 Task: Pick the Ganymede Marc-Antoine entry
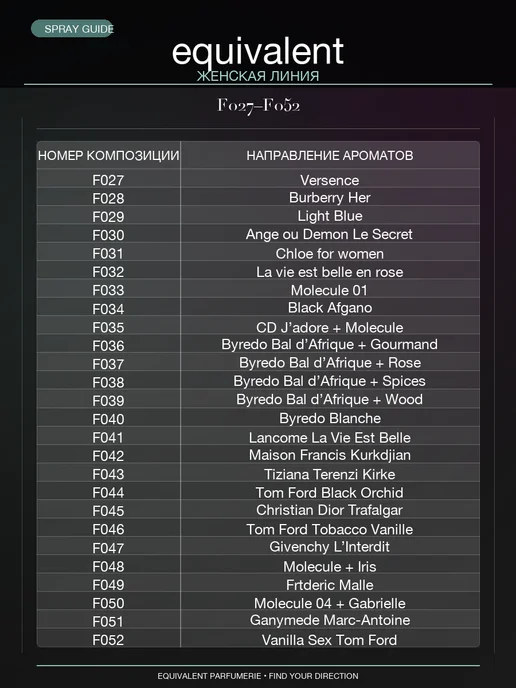330,620
